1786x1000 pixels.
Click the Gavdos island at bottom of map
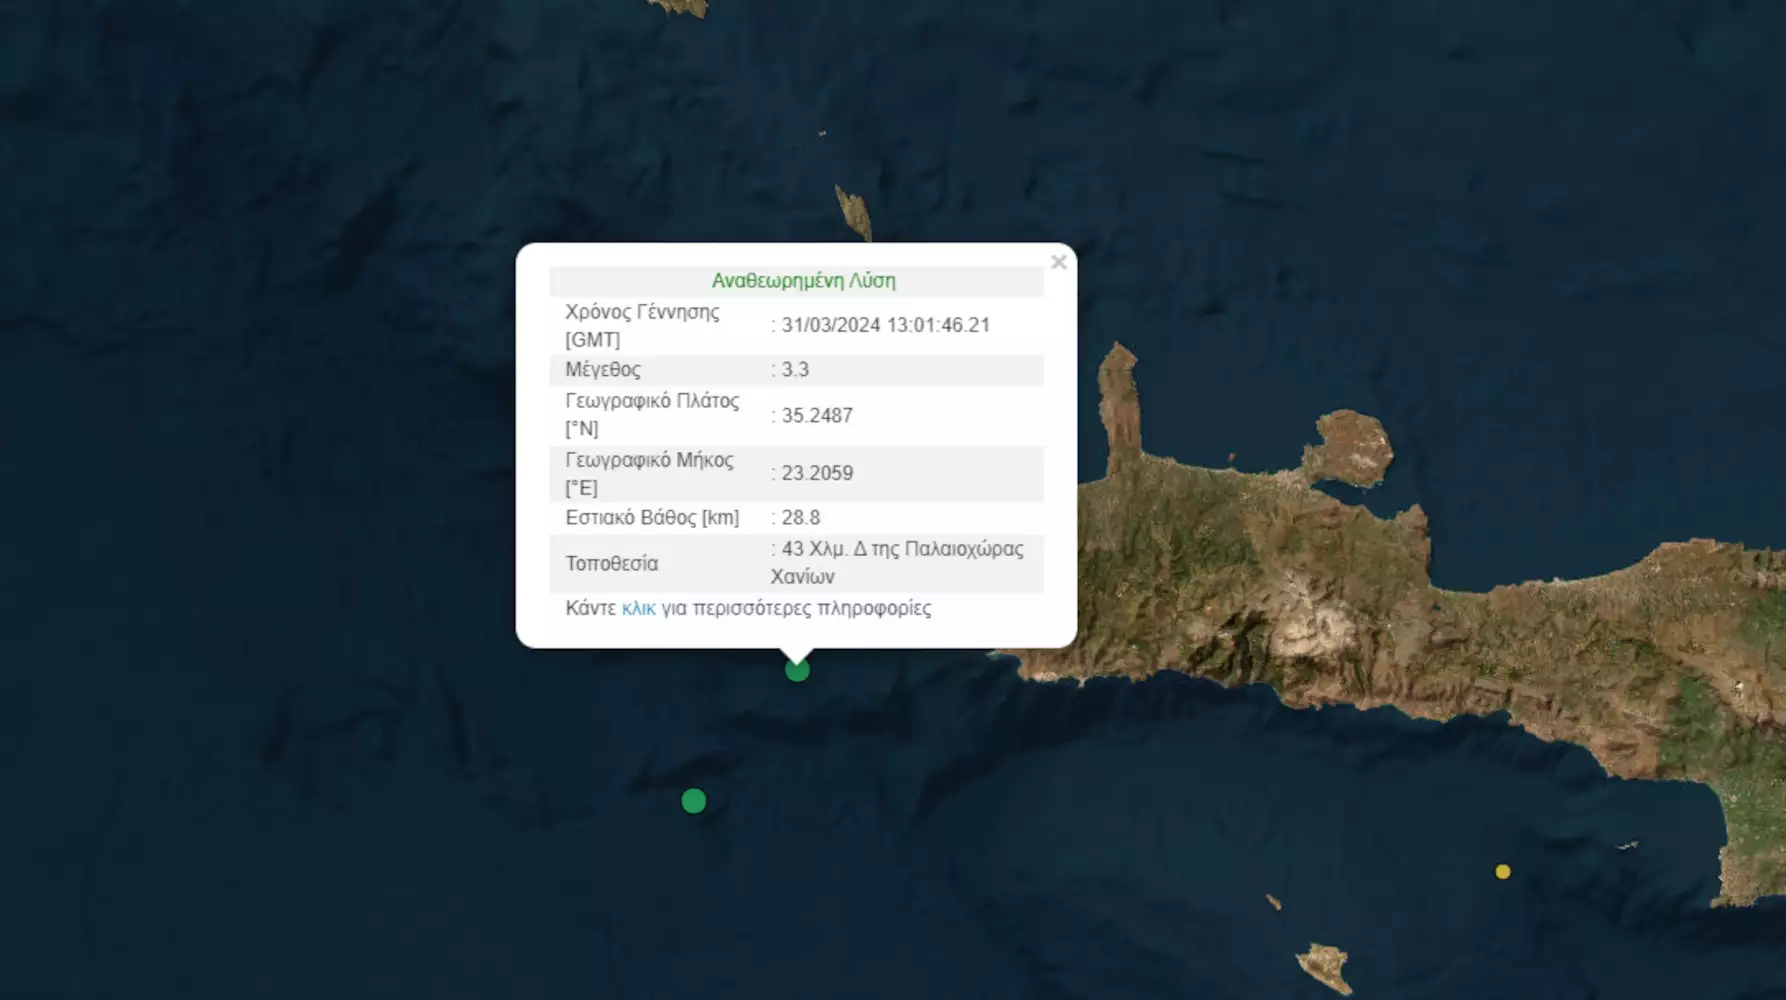1326,968
